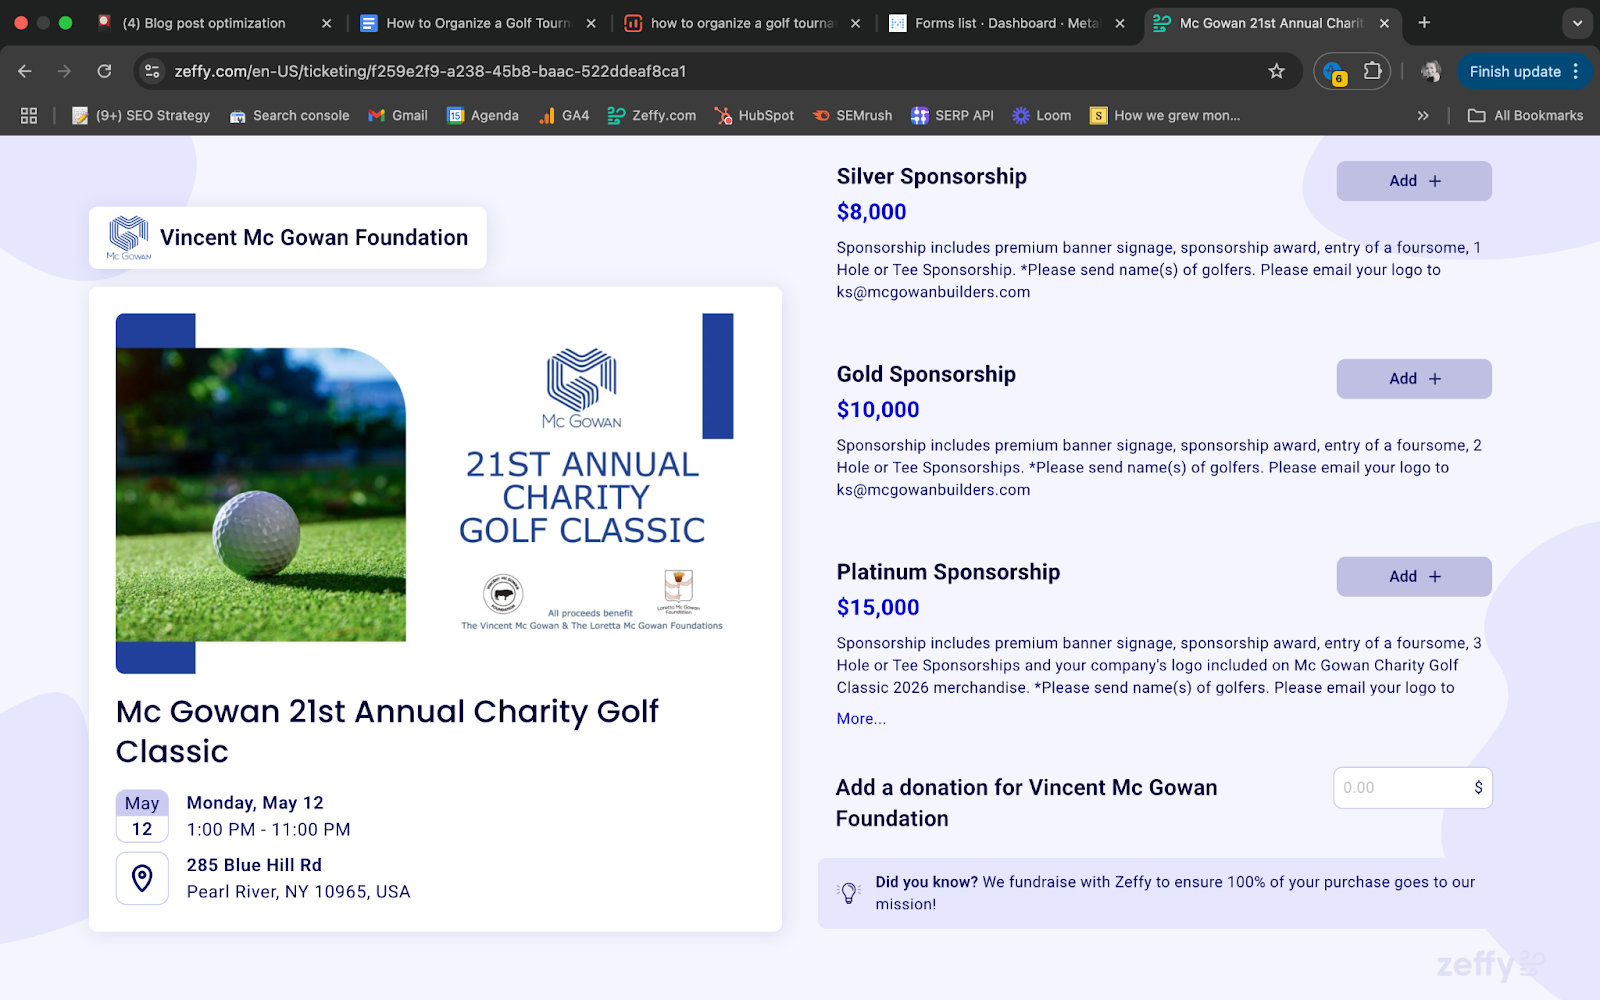Click the Mc Gowan foundation logo
This screenshot has width=1600, height=1000.
[x=129, y=238]
